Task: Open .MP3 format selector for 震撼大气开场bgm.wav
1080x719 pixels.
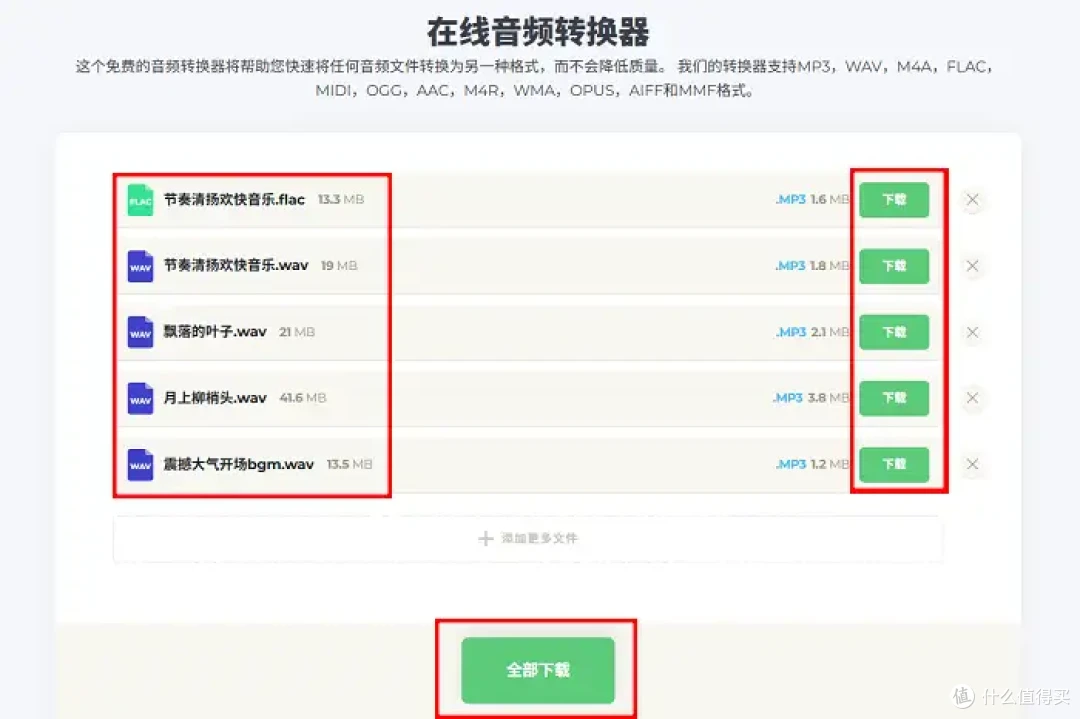Action: click(791, 464)
